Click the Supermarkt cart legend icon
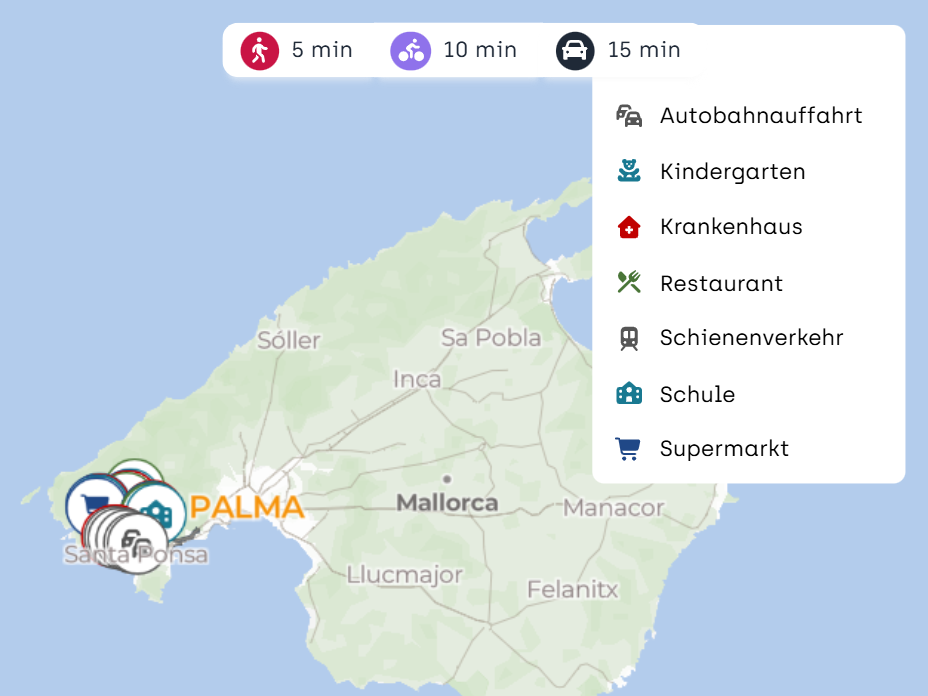 629,449
